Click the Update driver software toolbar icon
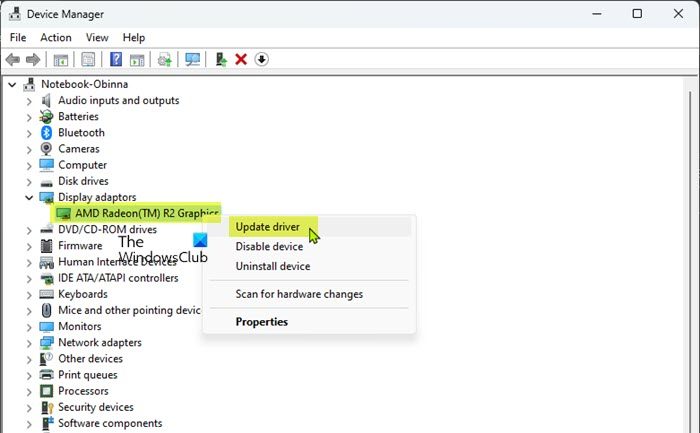Image resolution: width=700 pixels, height=433 pixels. (165, 60)
